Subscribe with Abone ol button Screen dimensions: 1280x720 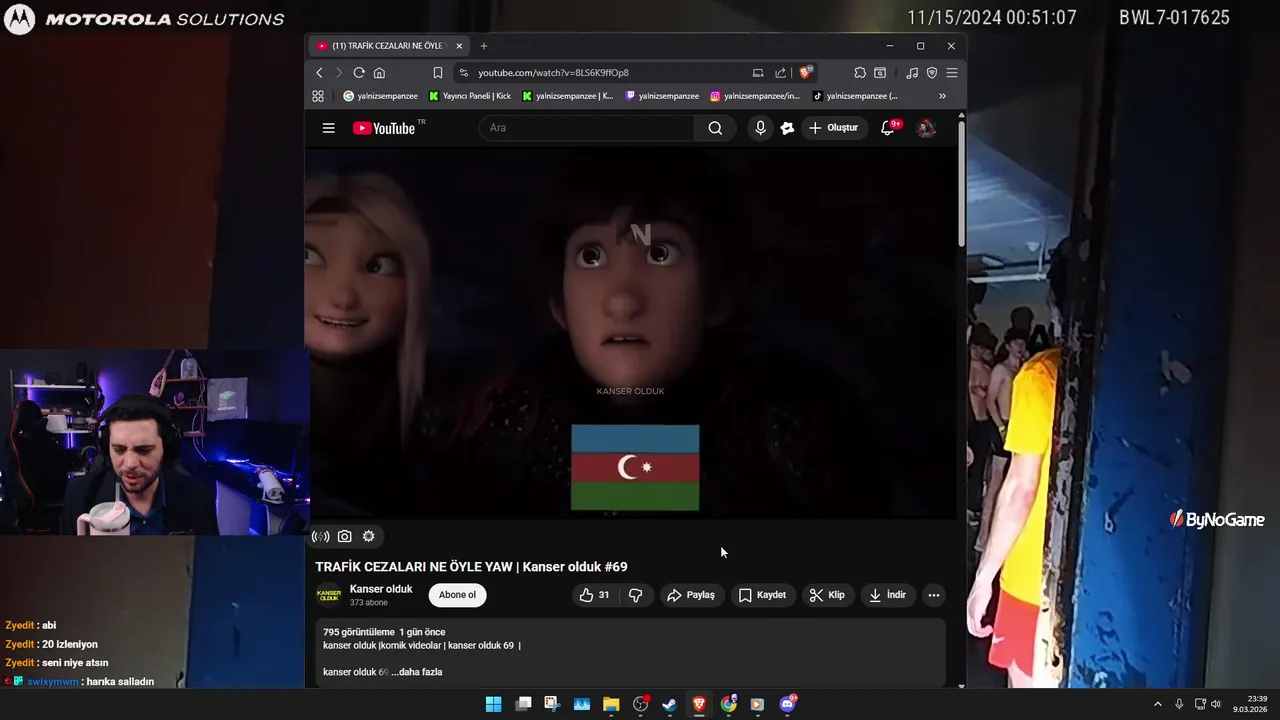point(457,595)
